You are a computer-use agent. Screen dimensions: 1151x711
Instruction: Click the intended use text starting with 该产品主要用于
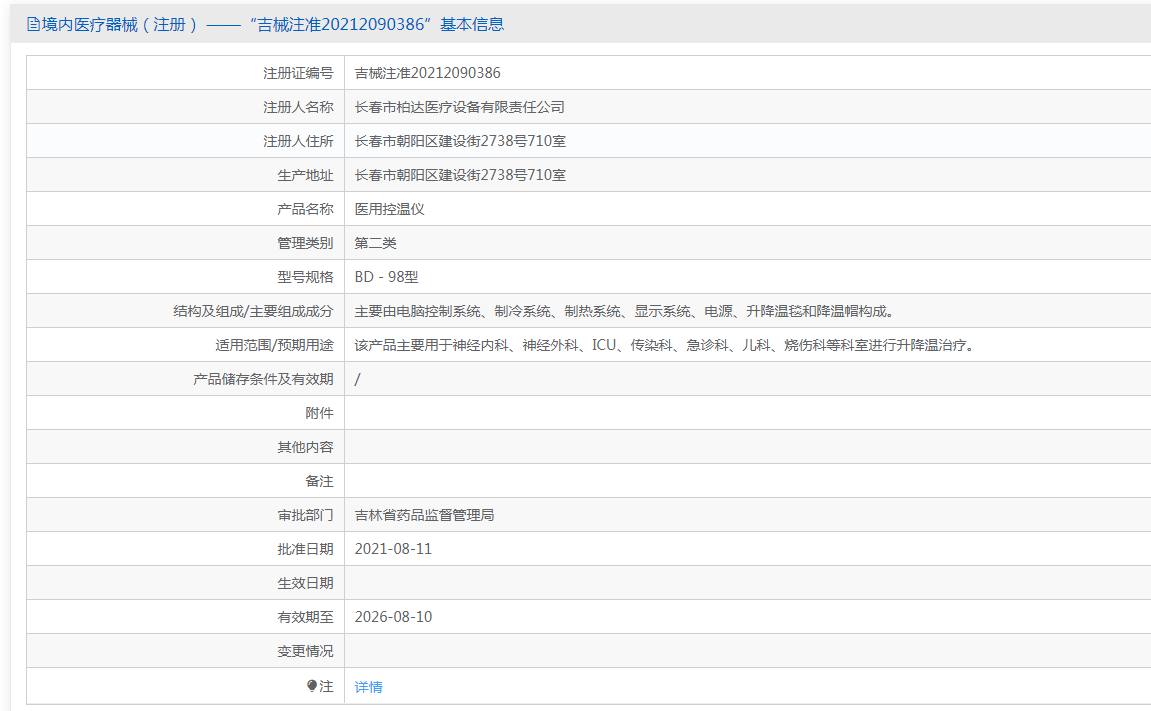(664, 345)
